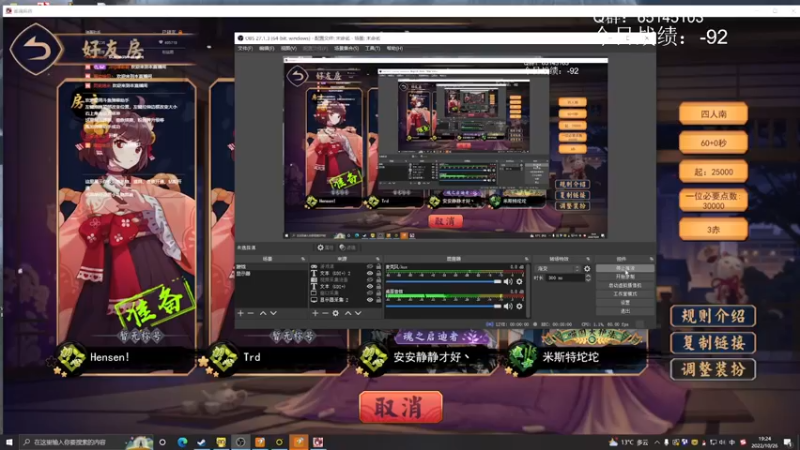800x450 pixels.
Task: Click the back arrow in the game lobby
Action: (36, 49)
